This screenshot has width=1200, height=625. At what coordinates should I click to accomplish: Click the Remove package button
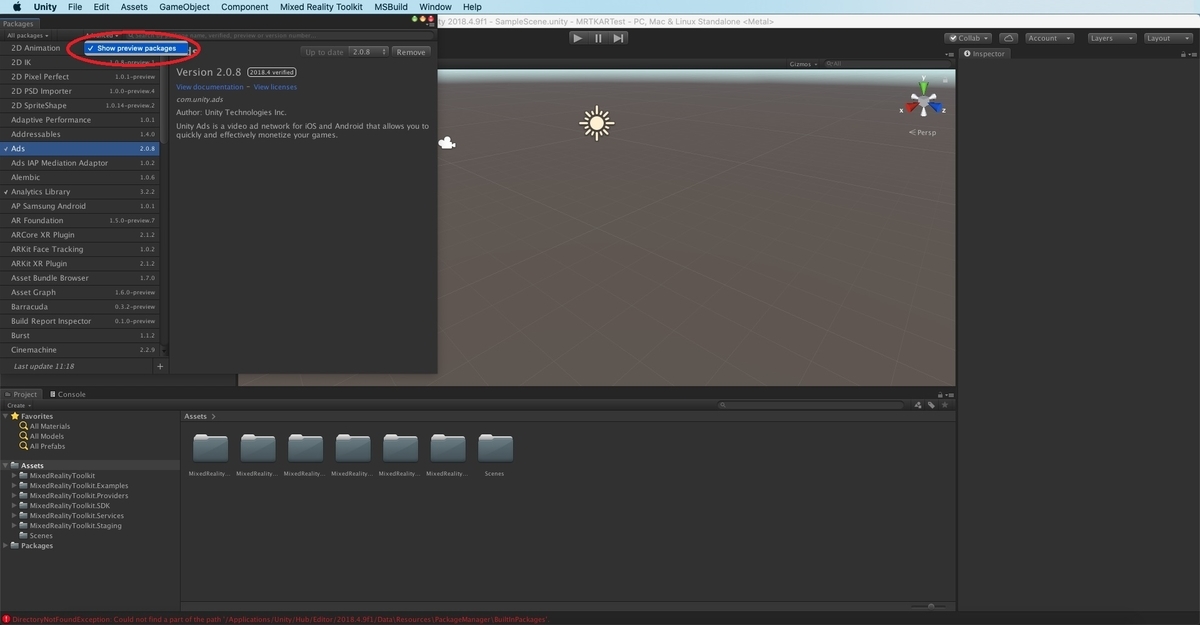tap(411, 52)
